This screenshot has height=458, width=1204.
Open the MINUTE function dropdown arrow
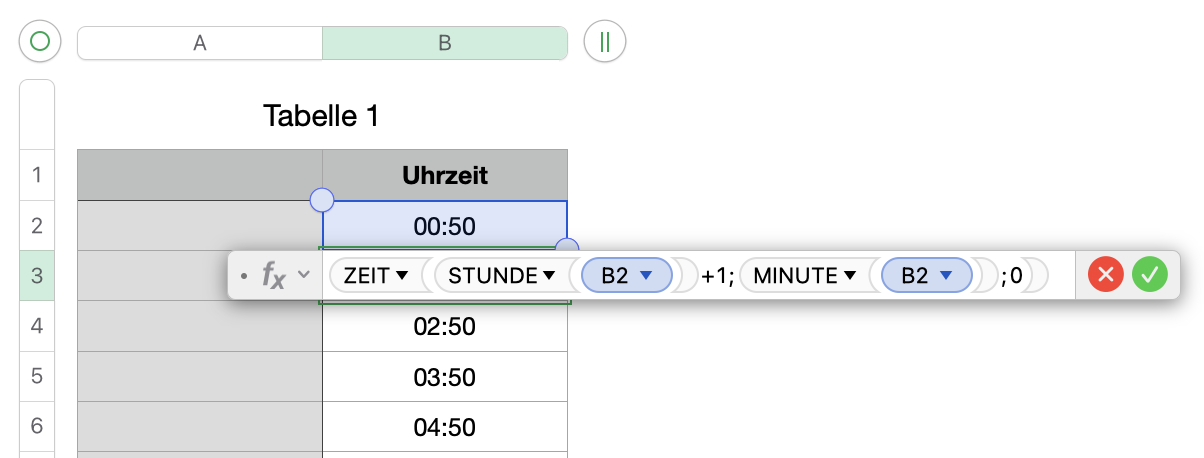849,275
